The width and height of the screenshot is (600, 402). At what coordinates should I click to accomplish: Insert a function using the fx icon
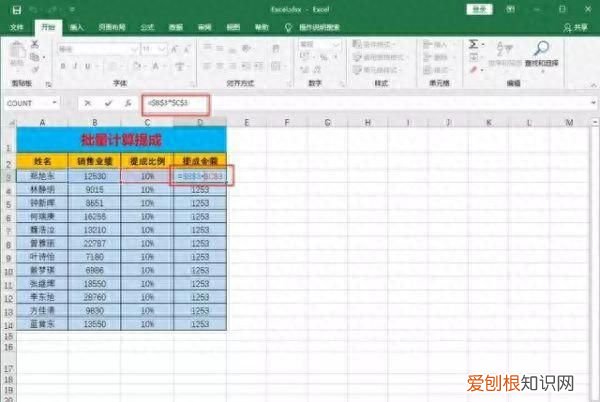click(128, 103)
